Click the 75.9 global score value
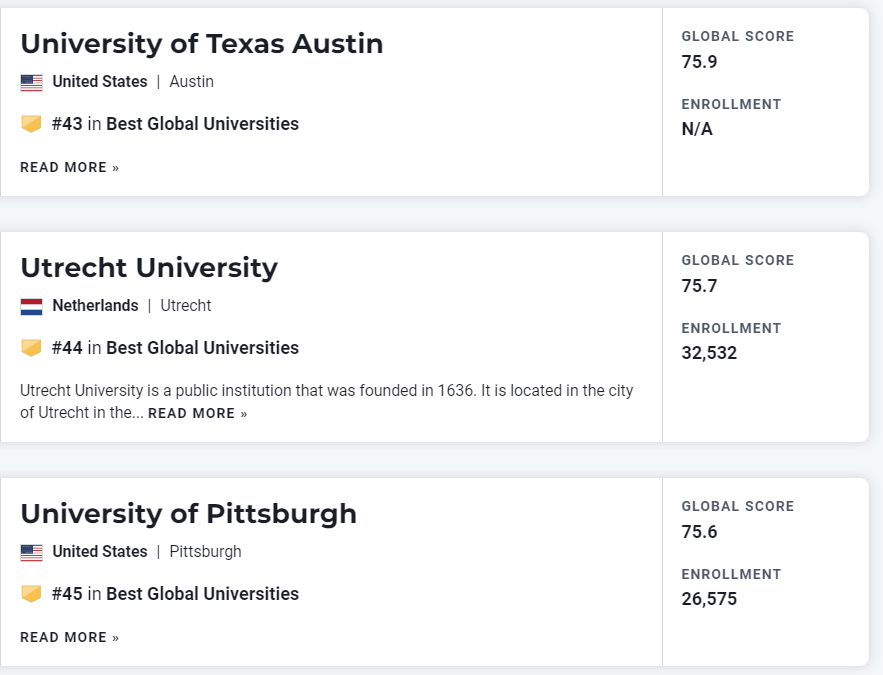Screen dimensions: 883x675 pyautogui.click(x=699, y=62)
